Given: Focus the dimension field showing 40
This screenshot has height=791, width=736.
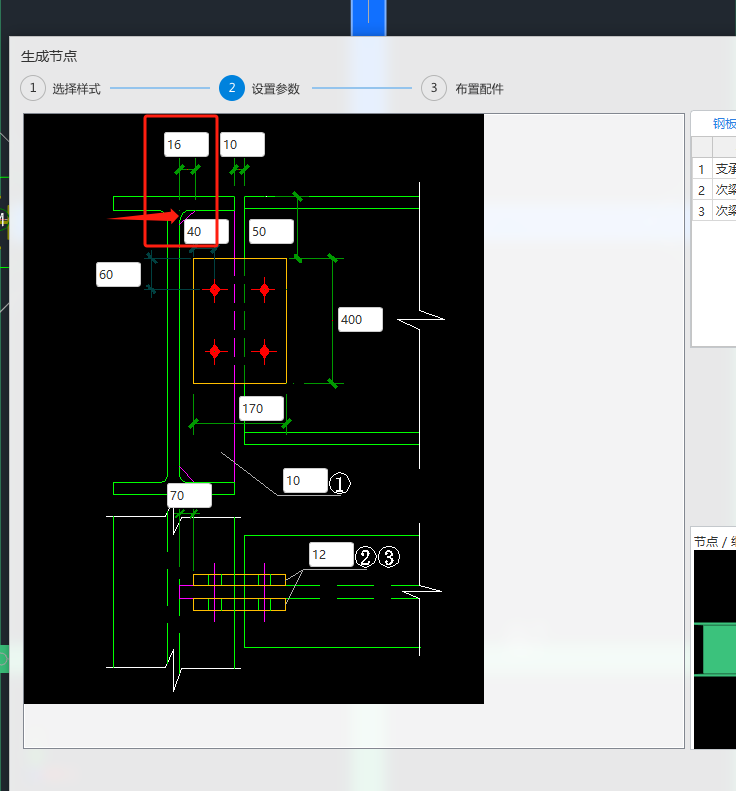Looking at the screenshot, I should coord(206,232).
